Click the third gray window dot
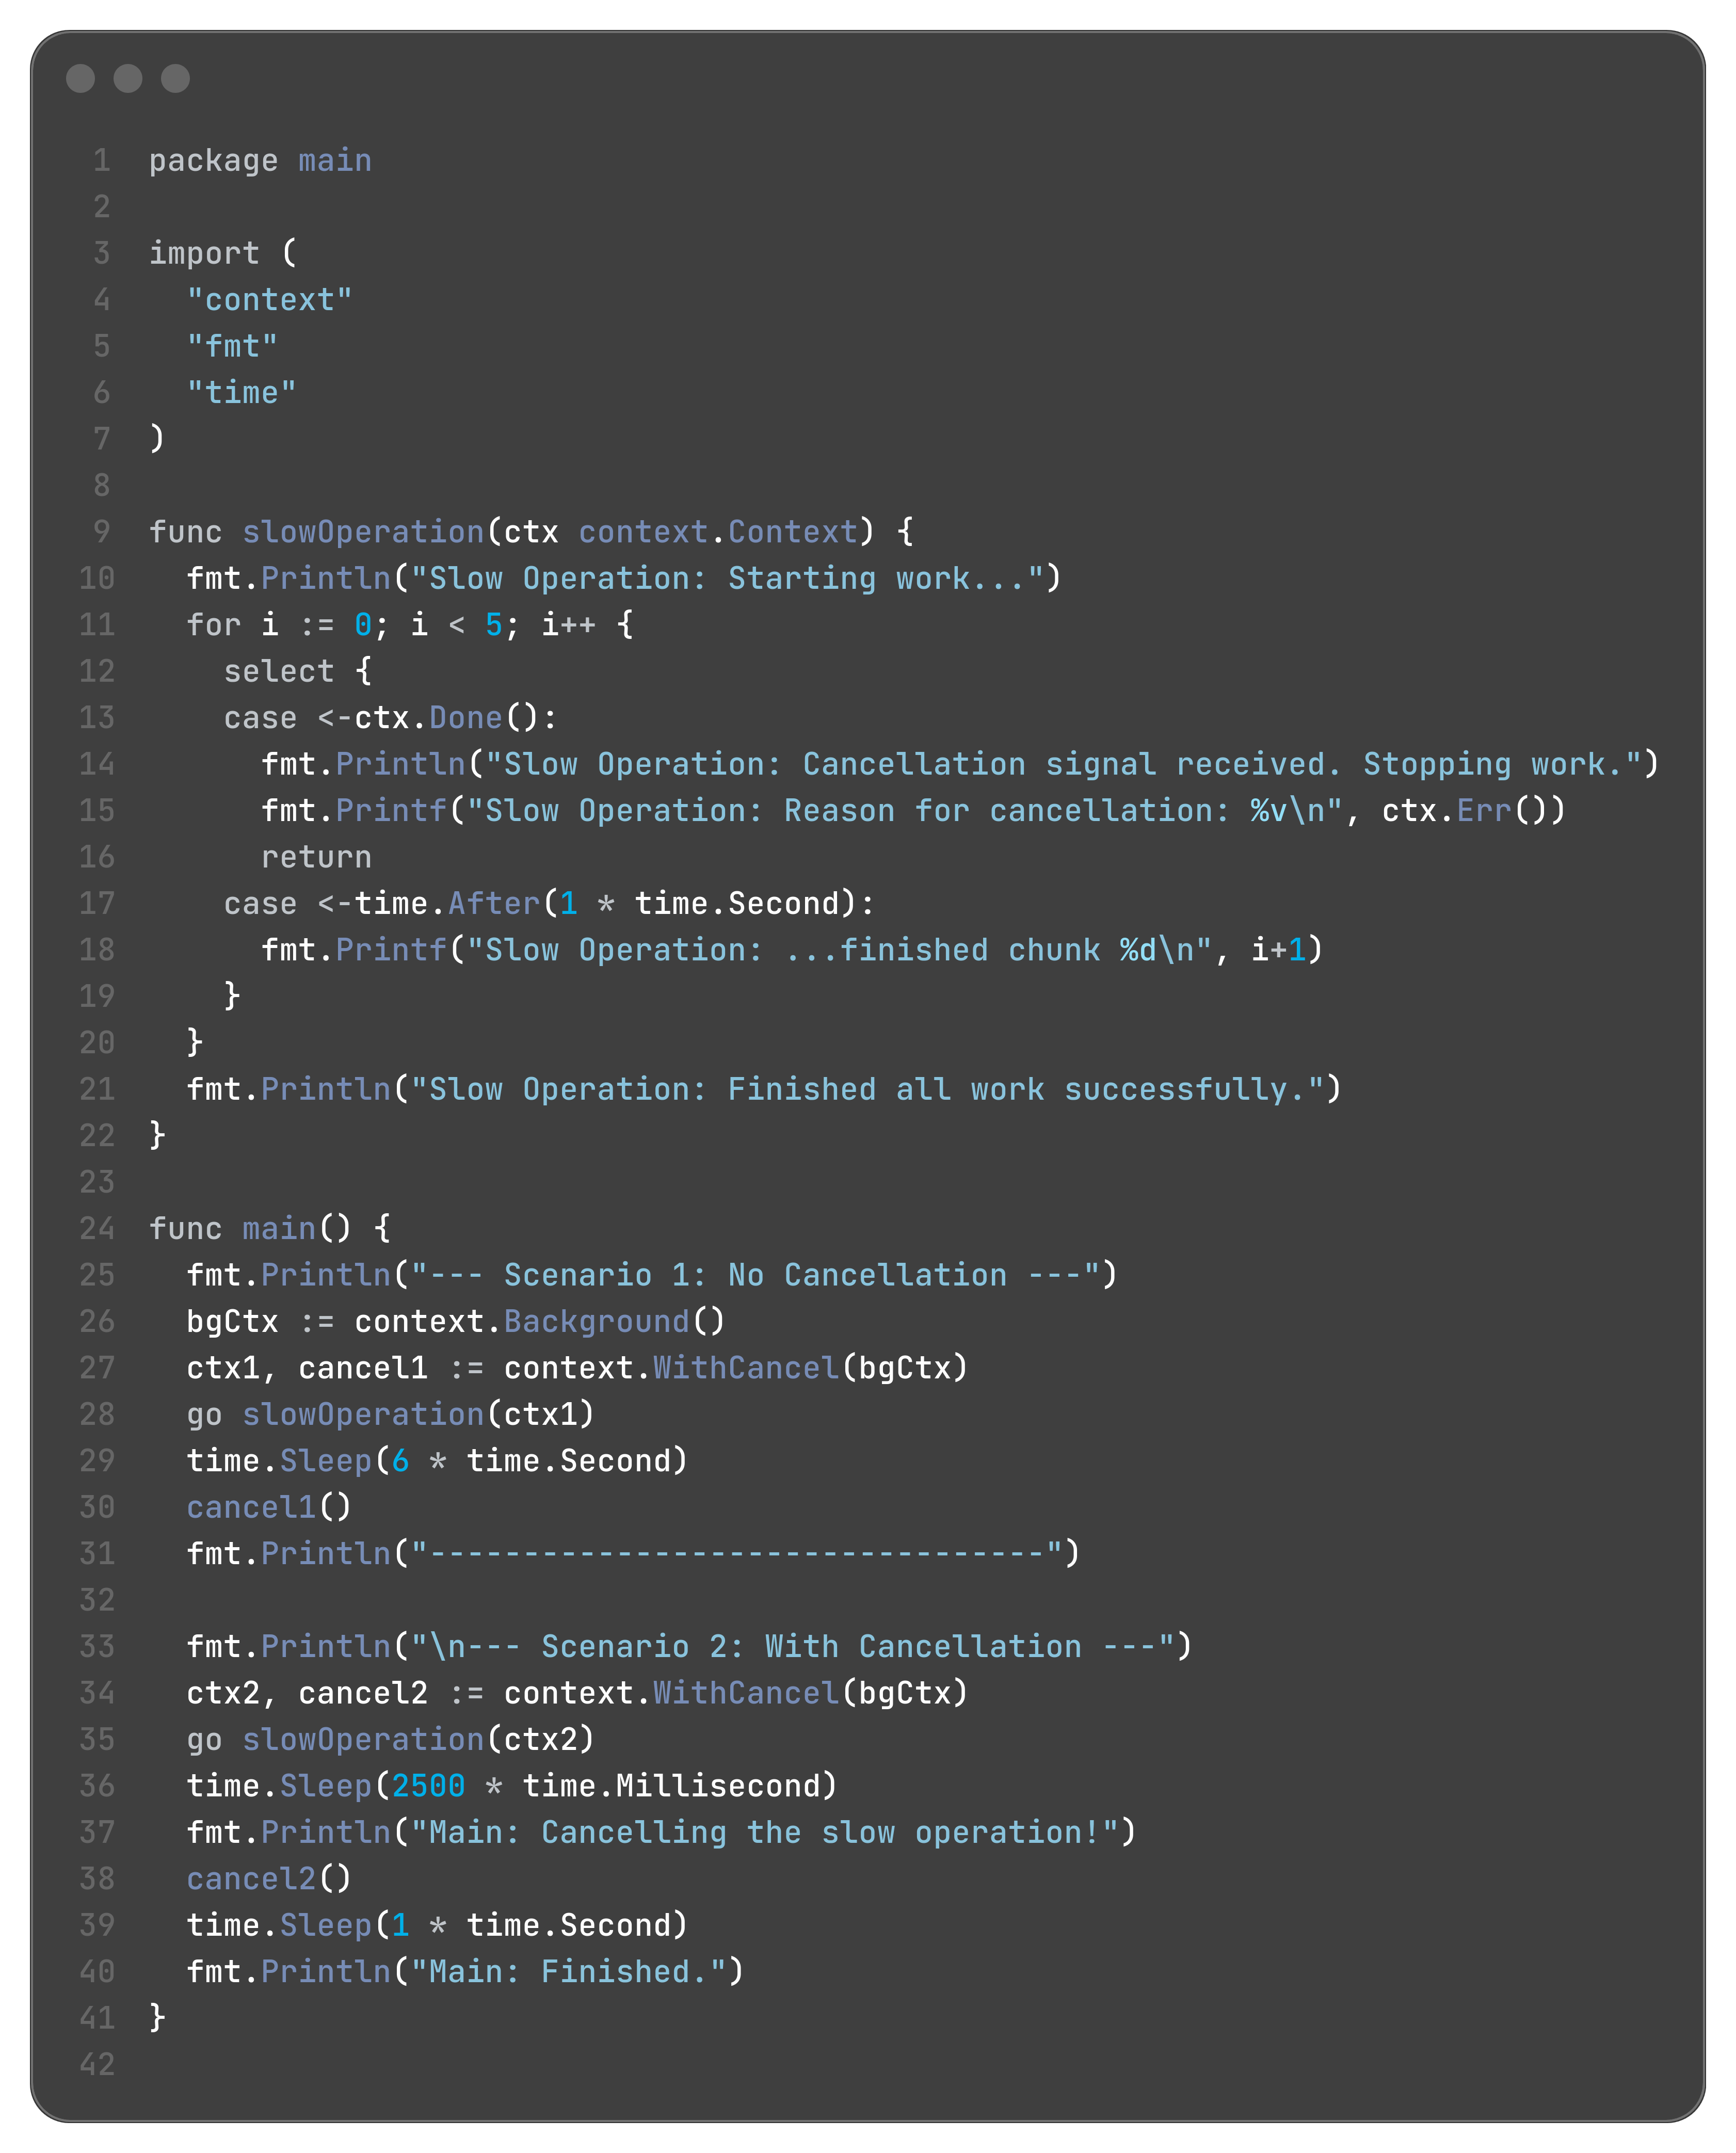The image size is (1736, 2153). [x=176, y=78]
